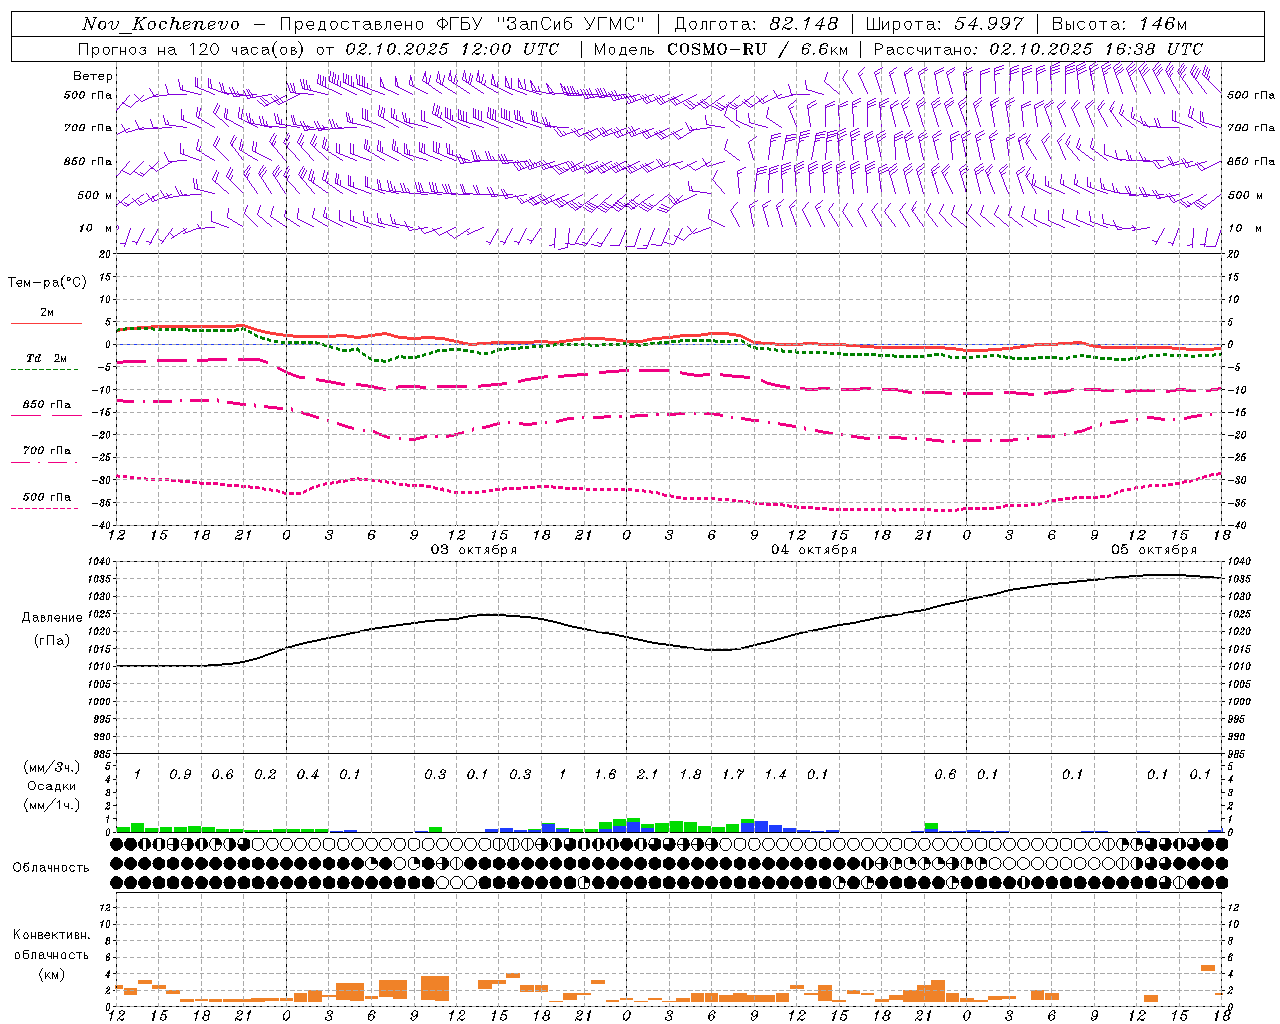Click the Ветер wind panel label
This screenshot has width=1280, height=1024.
click(x=93, y=76)
